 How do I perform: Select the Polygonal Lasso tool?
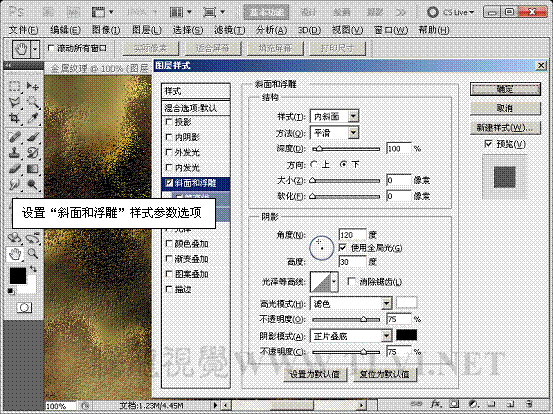(x=14, y=102)
